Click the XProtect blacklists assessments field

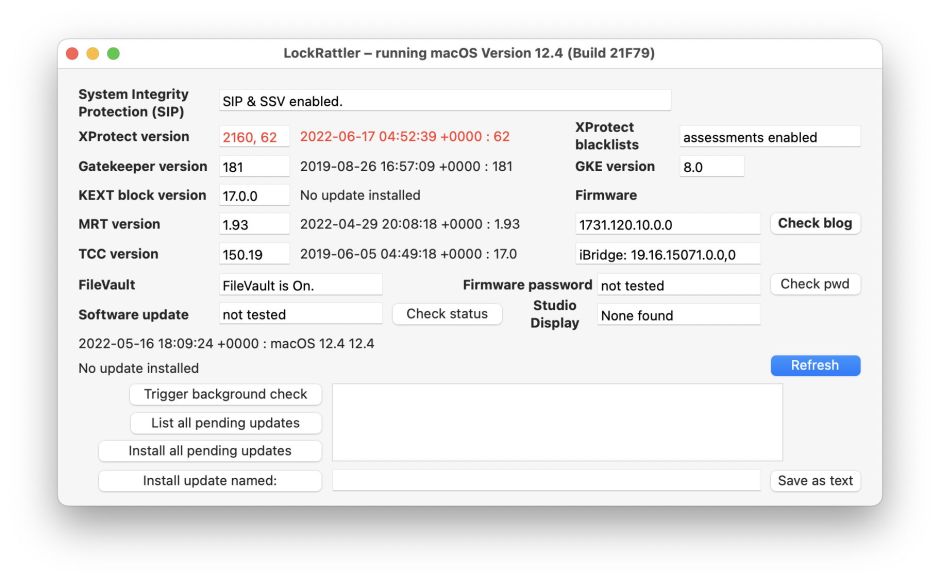coord(769,137)
